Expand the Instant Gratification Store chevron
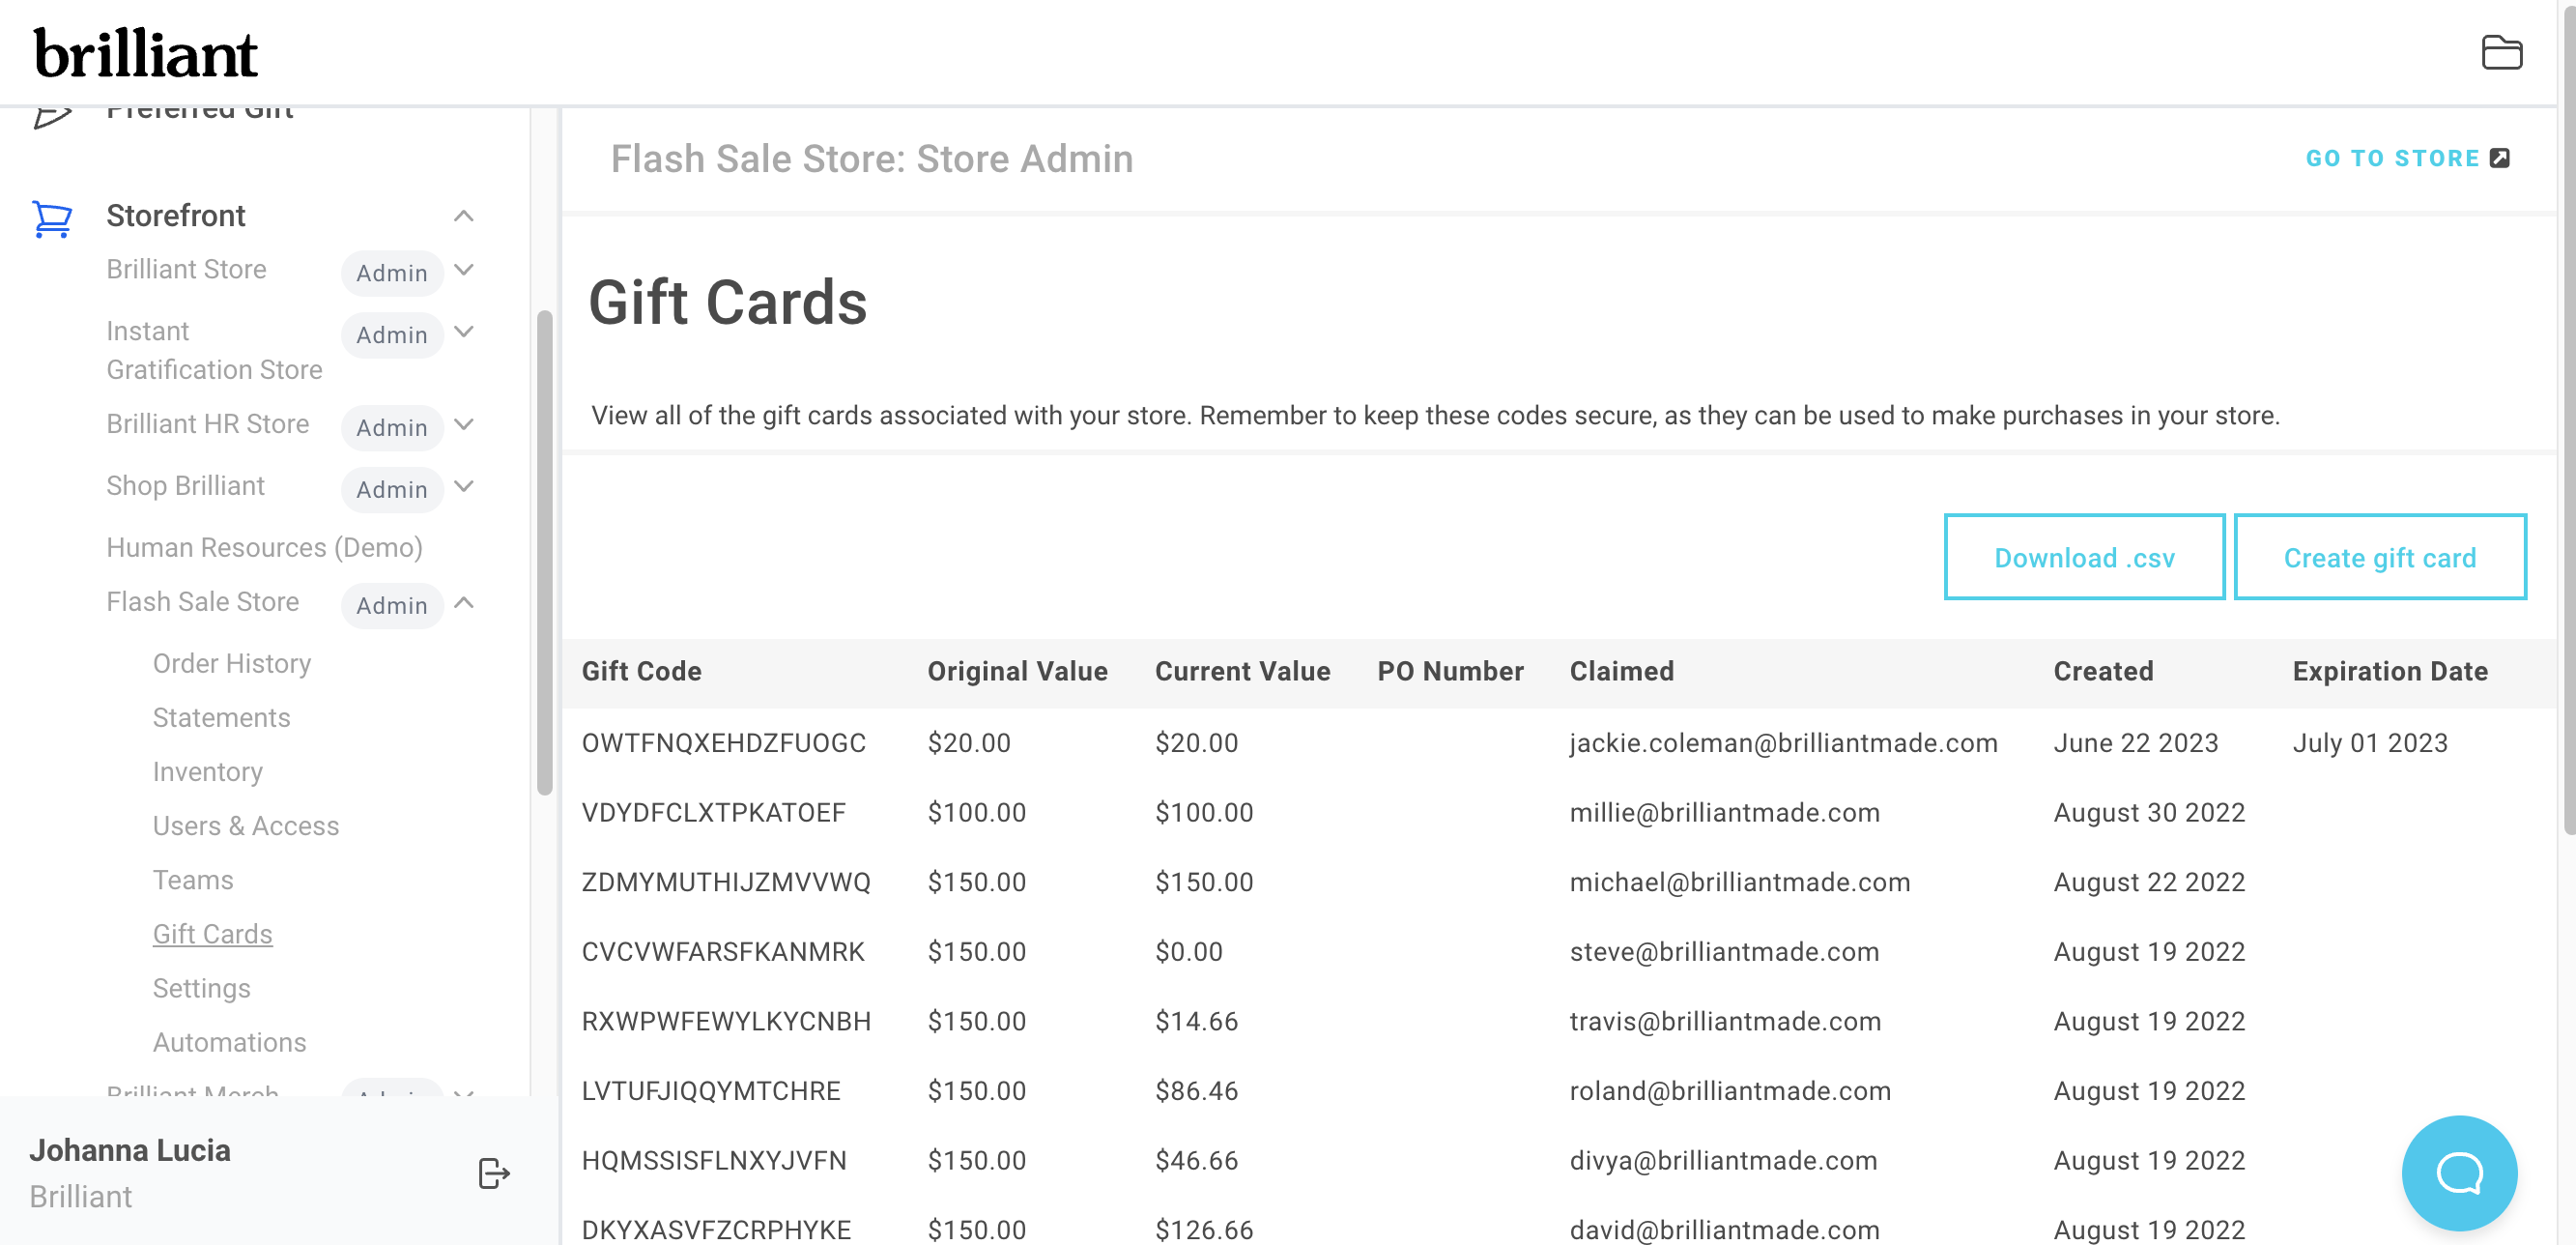This screenshot has height=1245, width=2576. (463, 332)
